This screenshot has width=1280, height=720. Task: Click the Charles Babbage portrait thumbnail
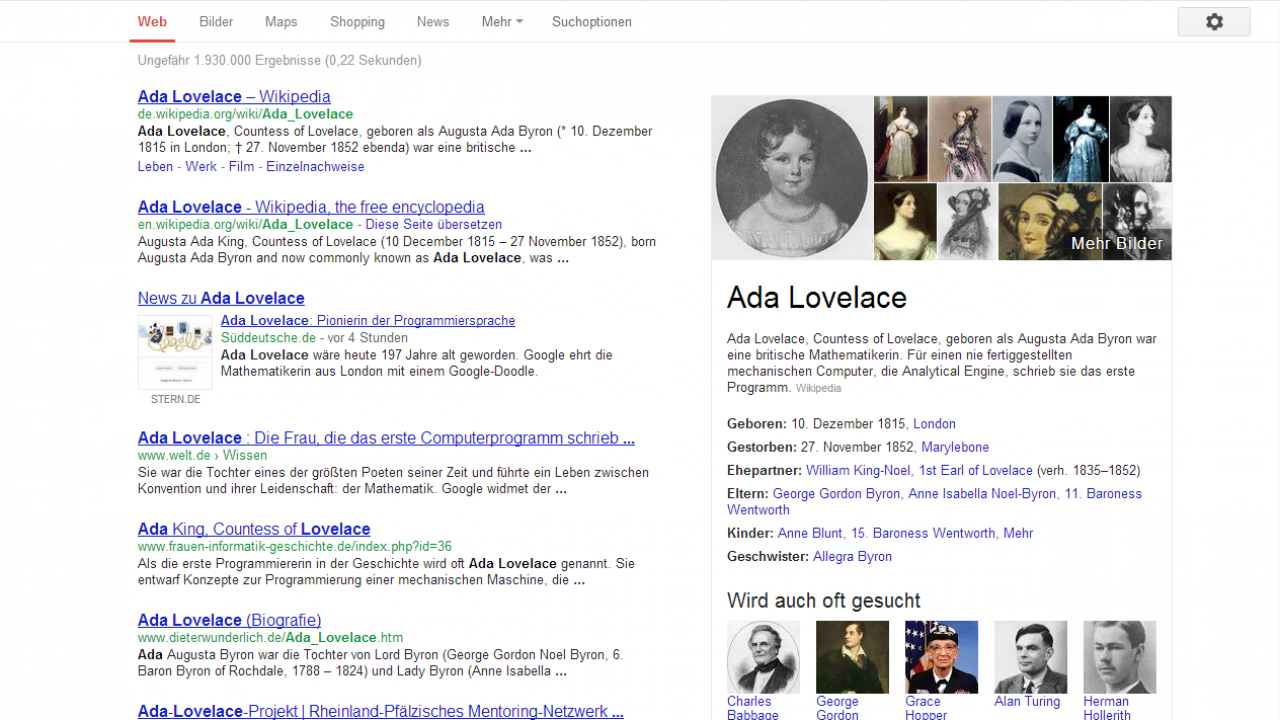tap(763, 657)
